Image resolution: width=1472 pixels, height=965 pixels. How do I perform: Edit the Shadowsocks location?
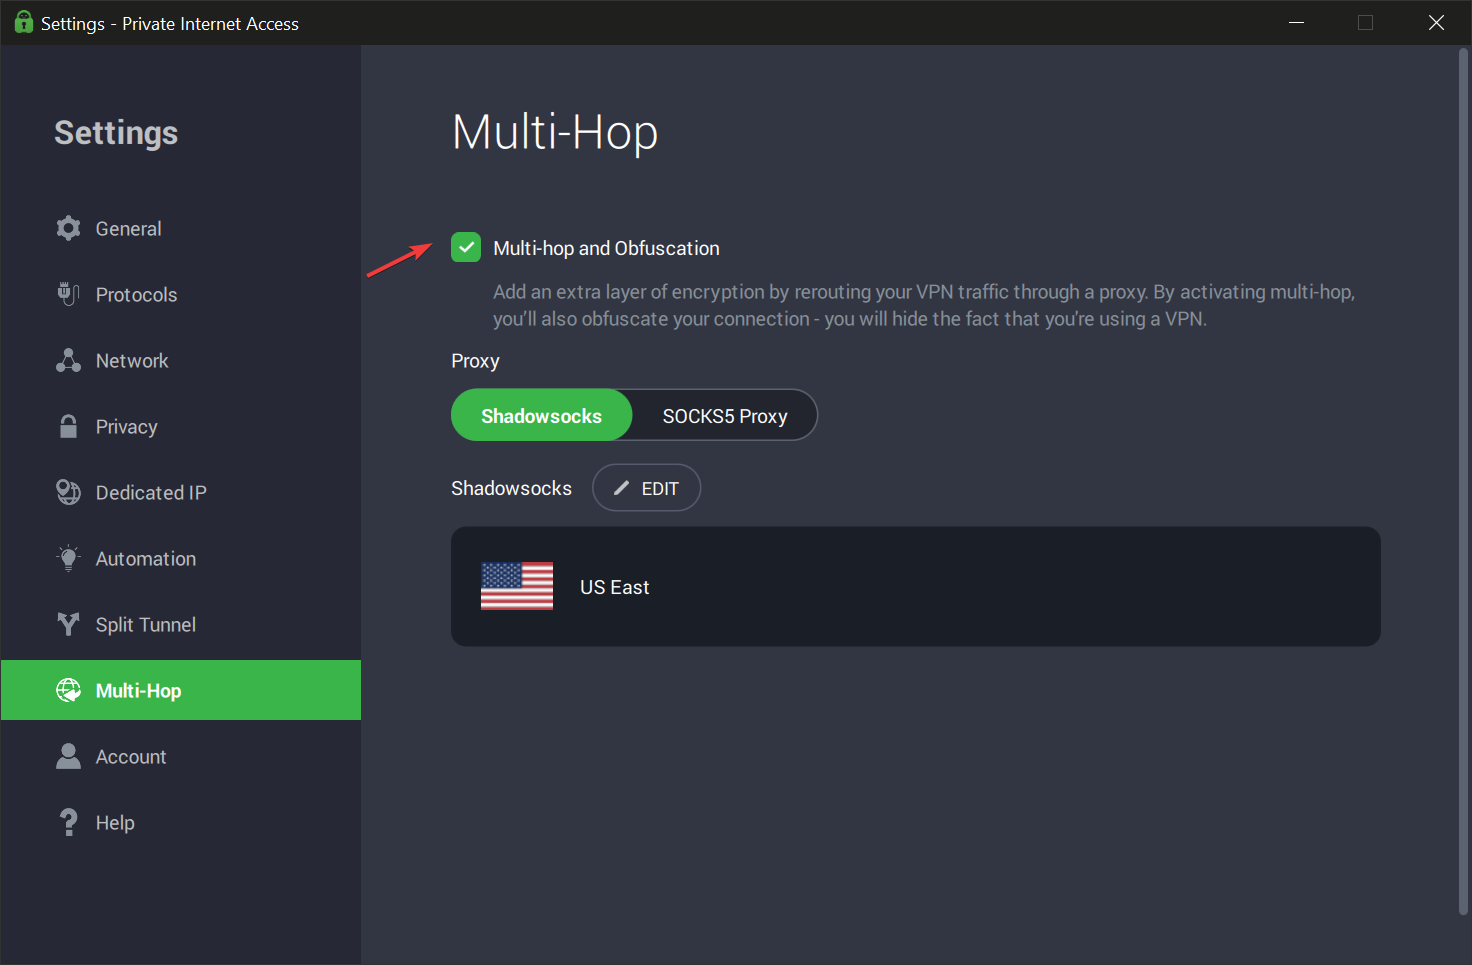[x=646, y=488]
